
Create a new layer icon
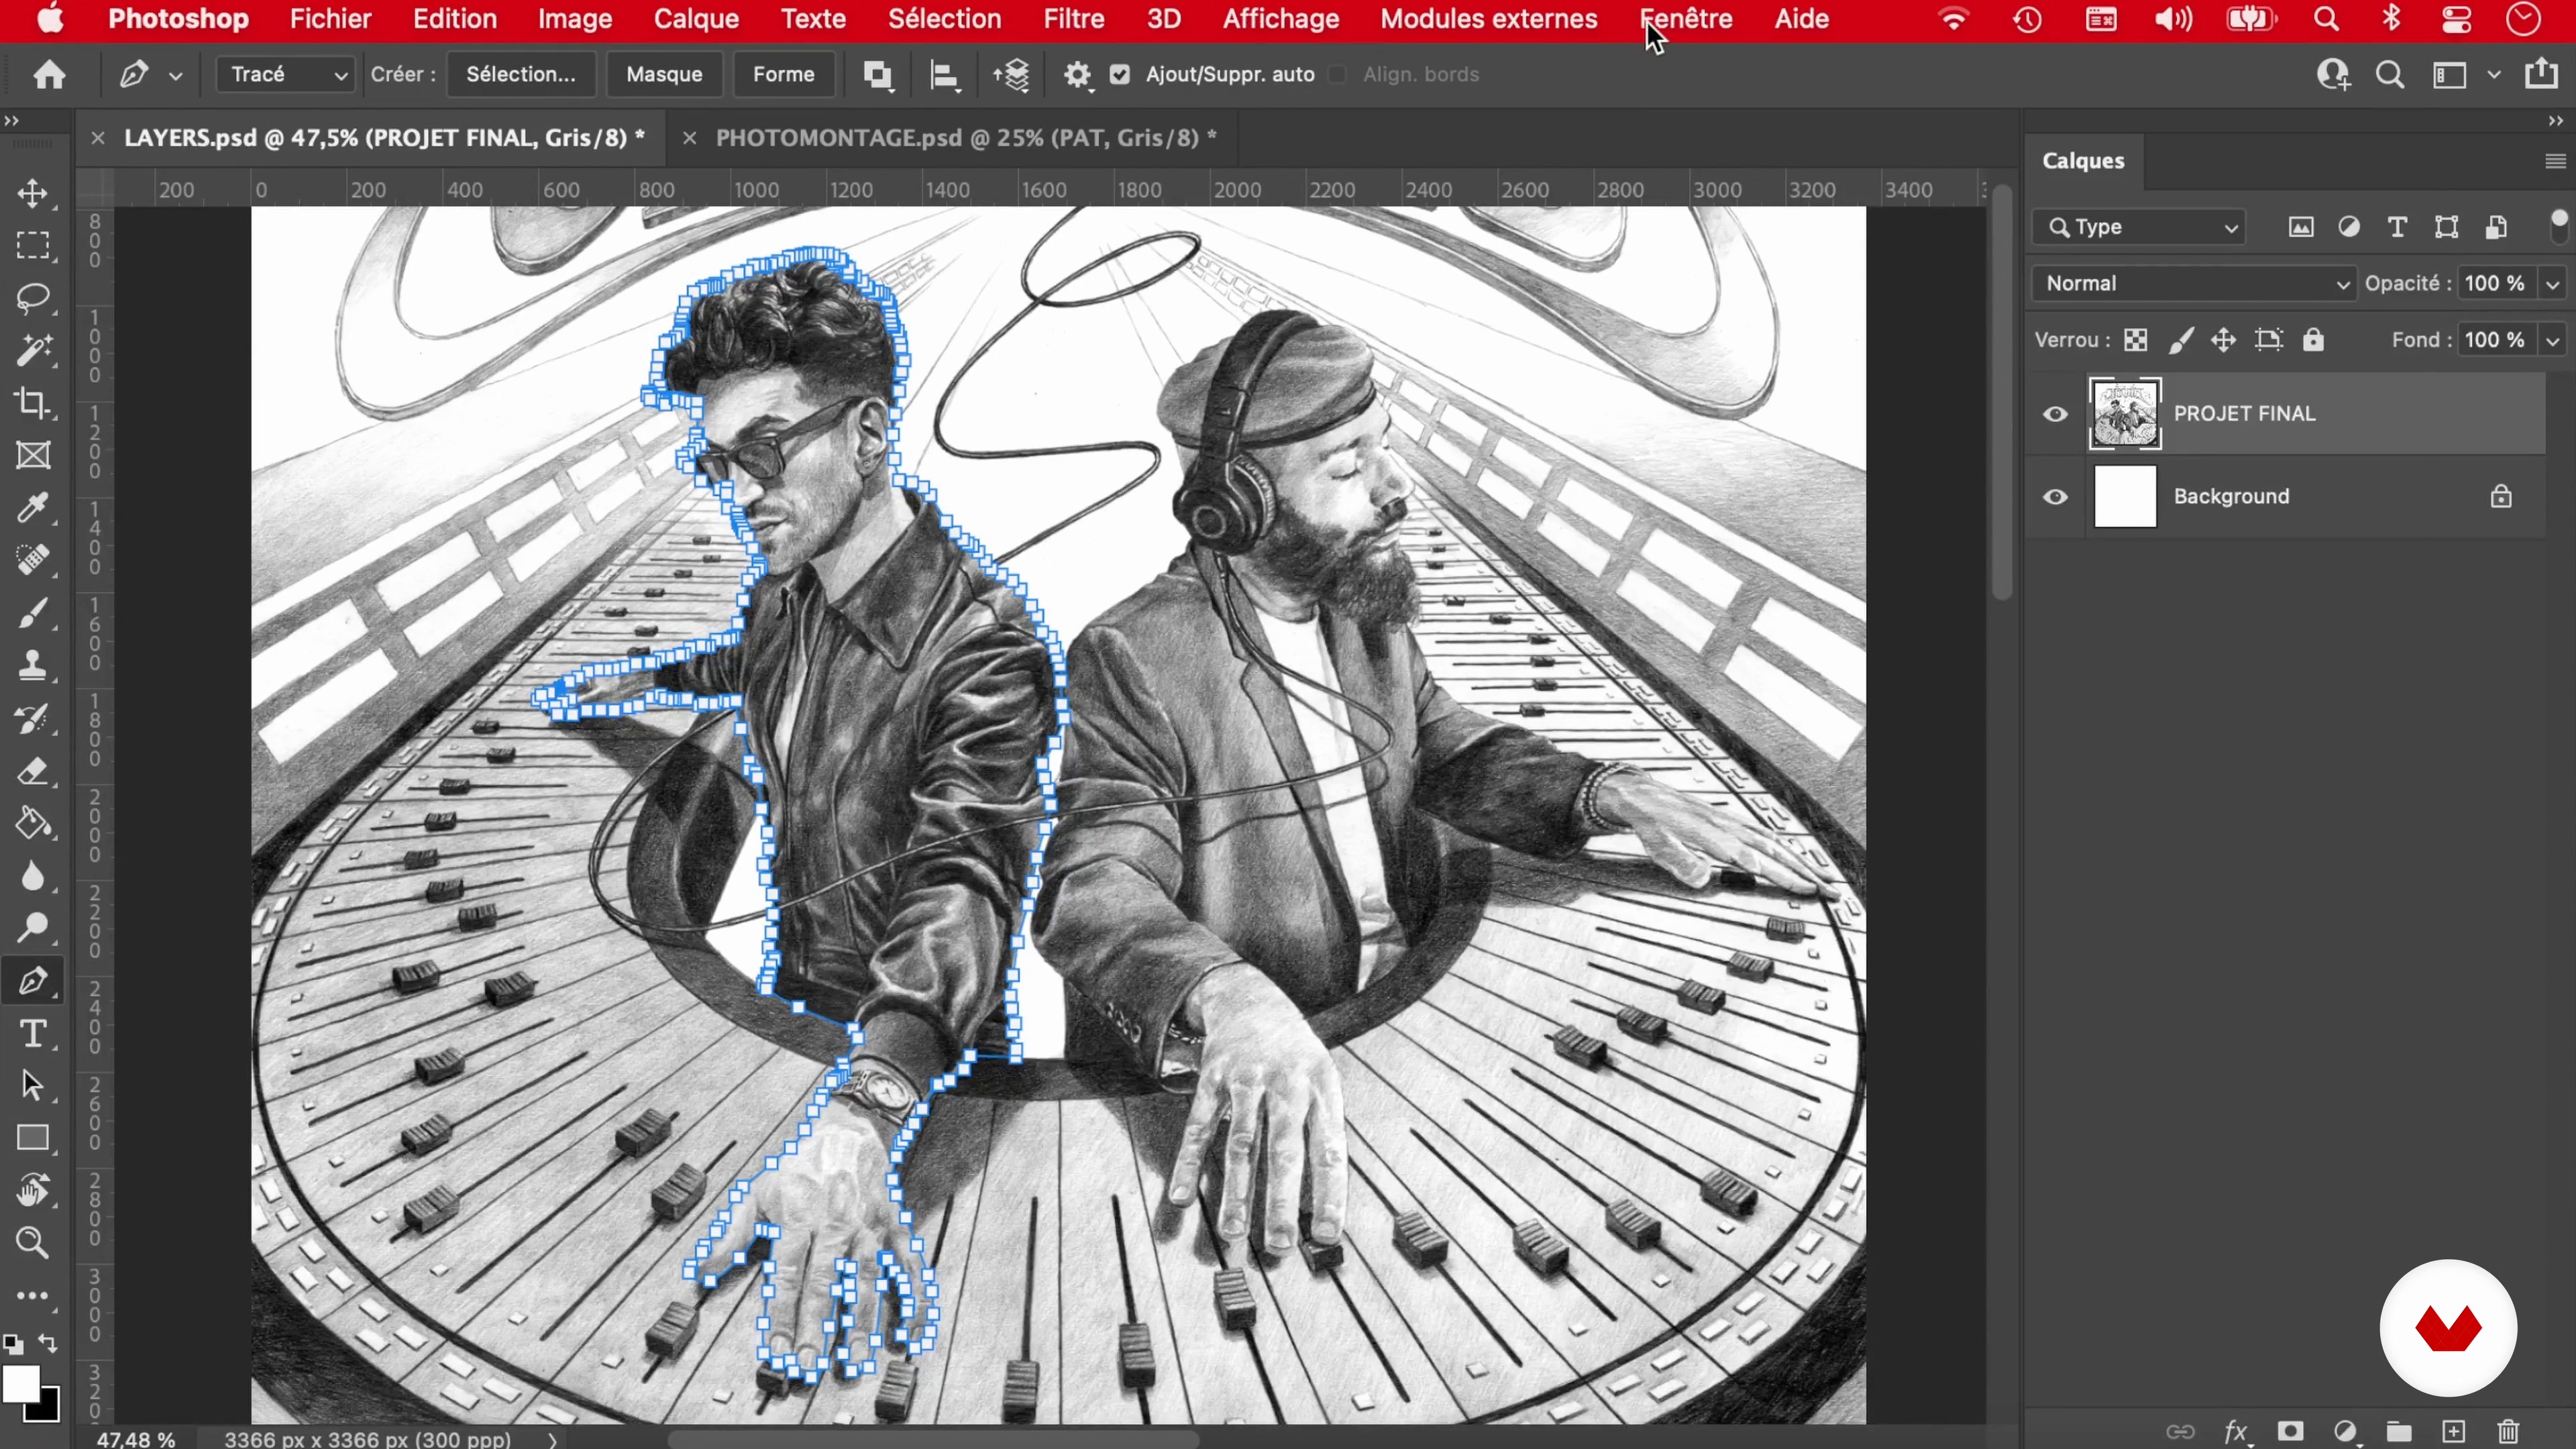click(x=2454, y=1431)
